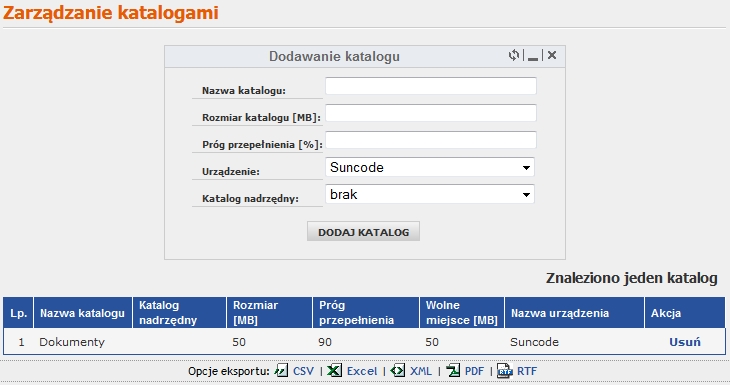The height and width of the screenshot is (385, 730).
Task: Click the Opcje eksportu: label
Action: [x=229, y=371]
